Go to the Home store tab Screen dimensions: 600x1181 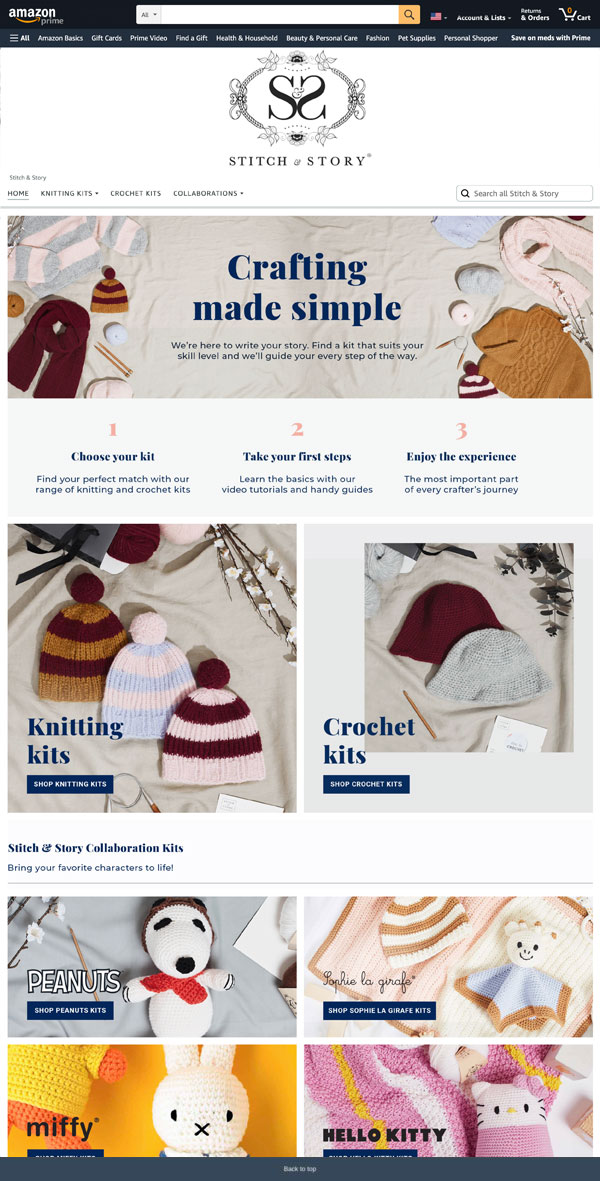[18, 194]
